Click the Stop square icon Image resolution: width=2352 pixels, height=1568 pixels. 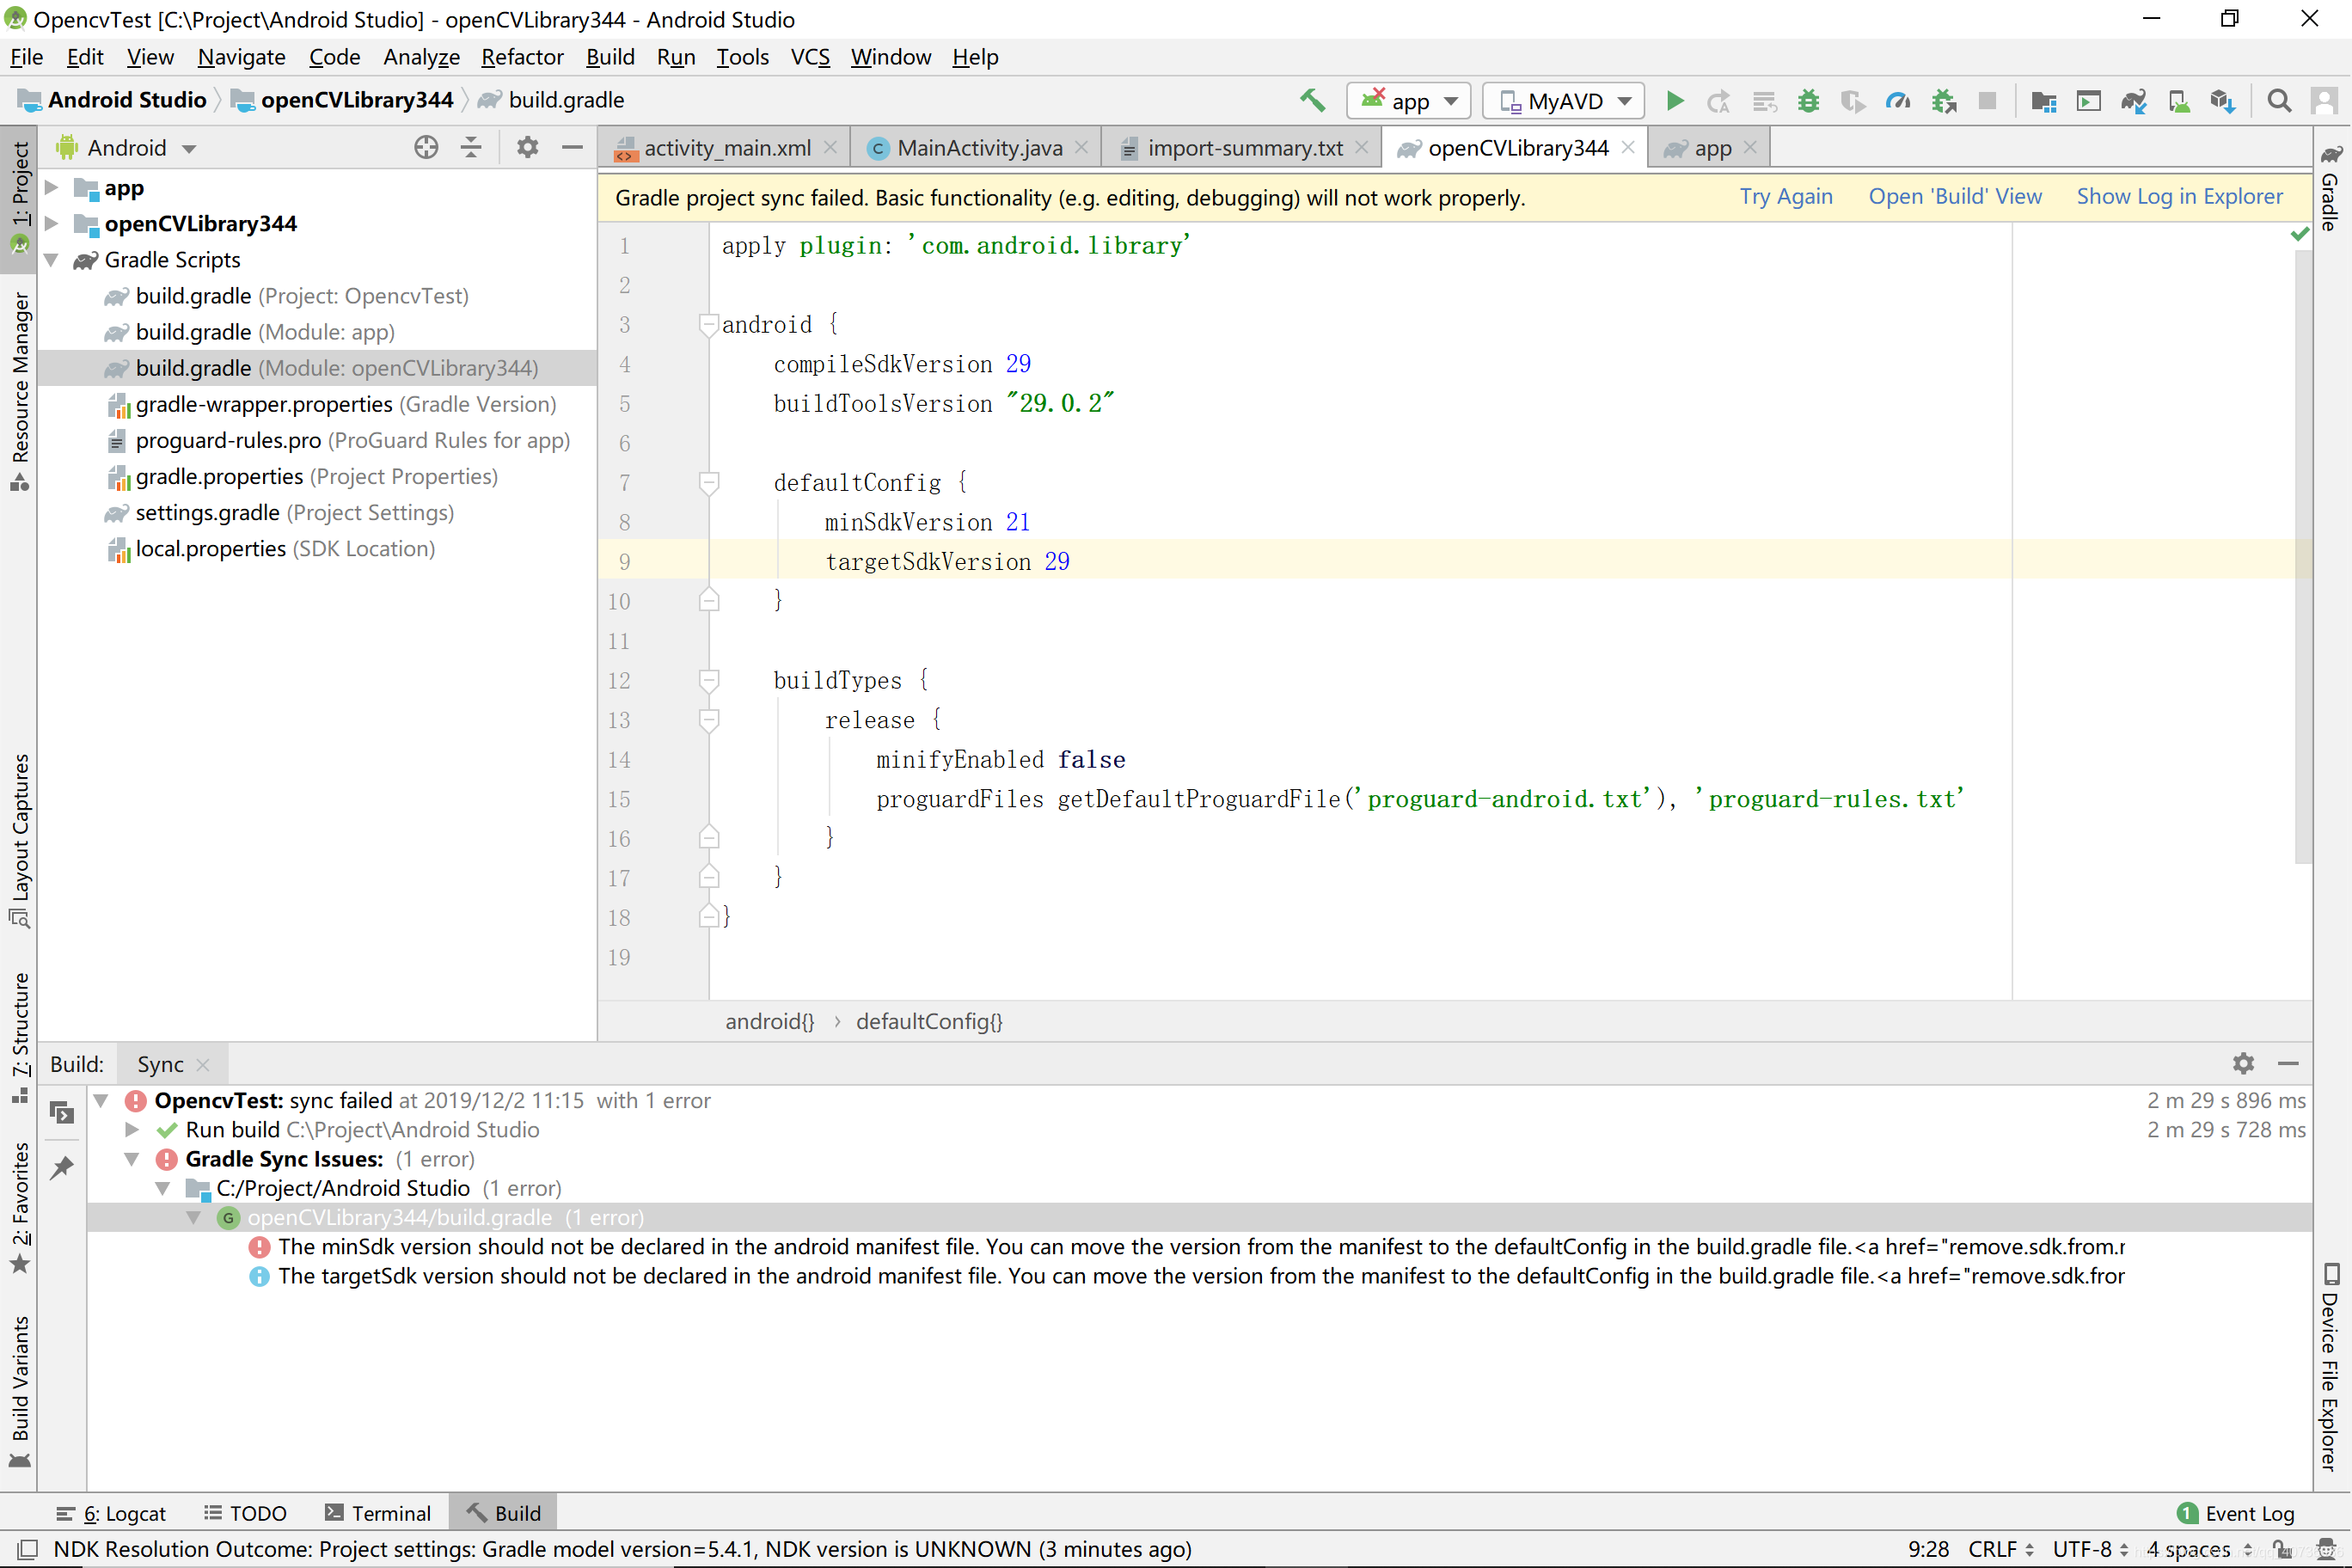pyautogui.click(x=1988, y=101)
